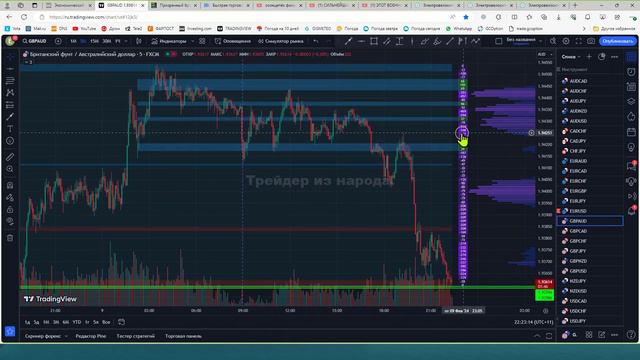Select the 30-minute timeframe
Screen dimensions: 640x360
click(107, 41)
